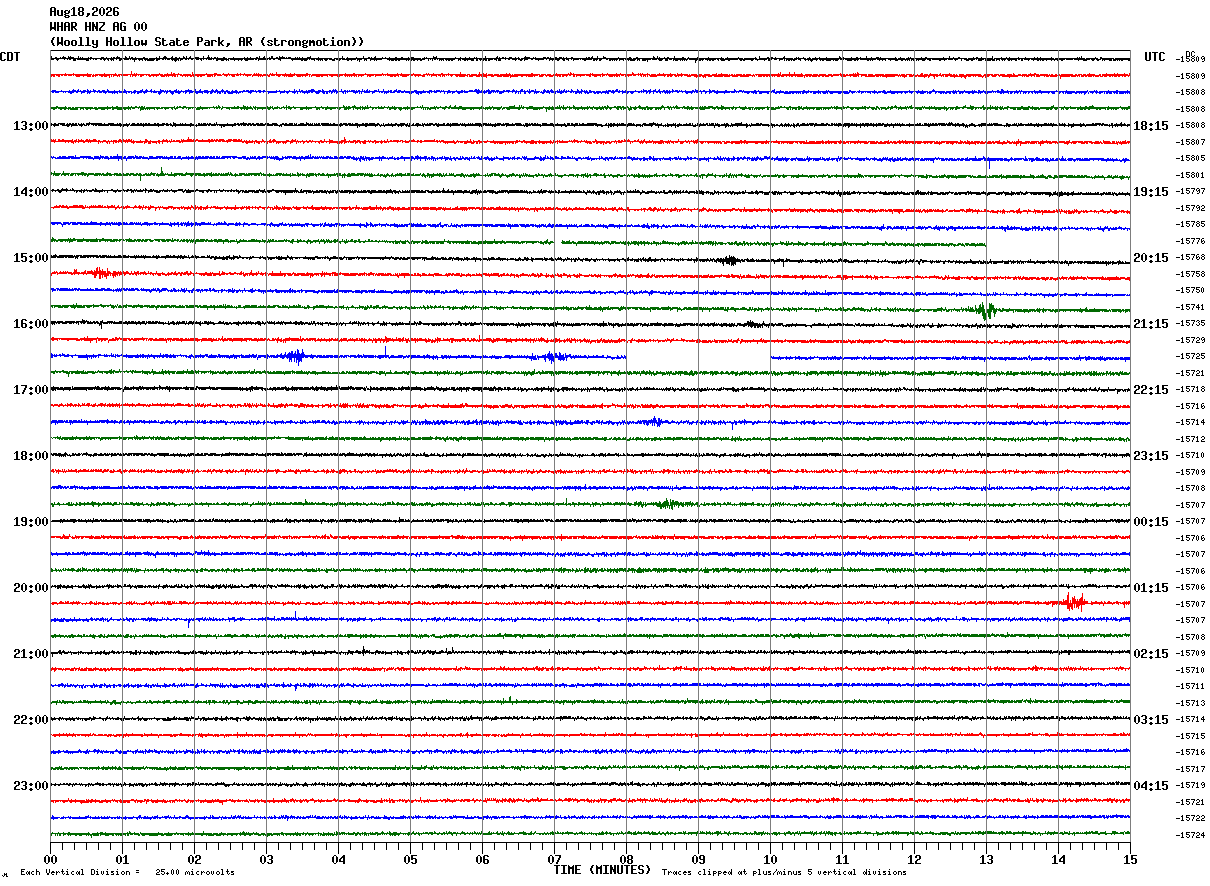Click the UTC column header
This screenshot has width=1210, height=886.
pos(1155,57)
